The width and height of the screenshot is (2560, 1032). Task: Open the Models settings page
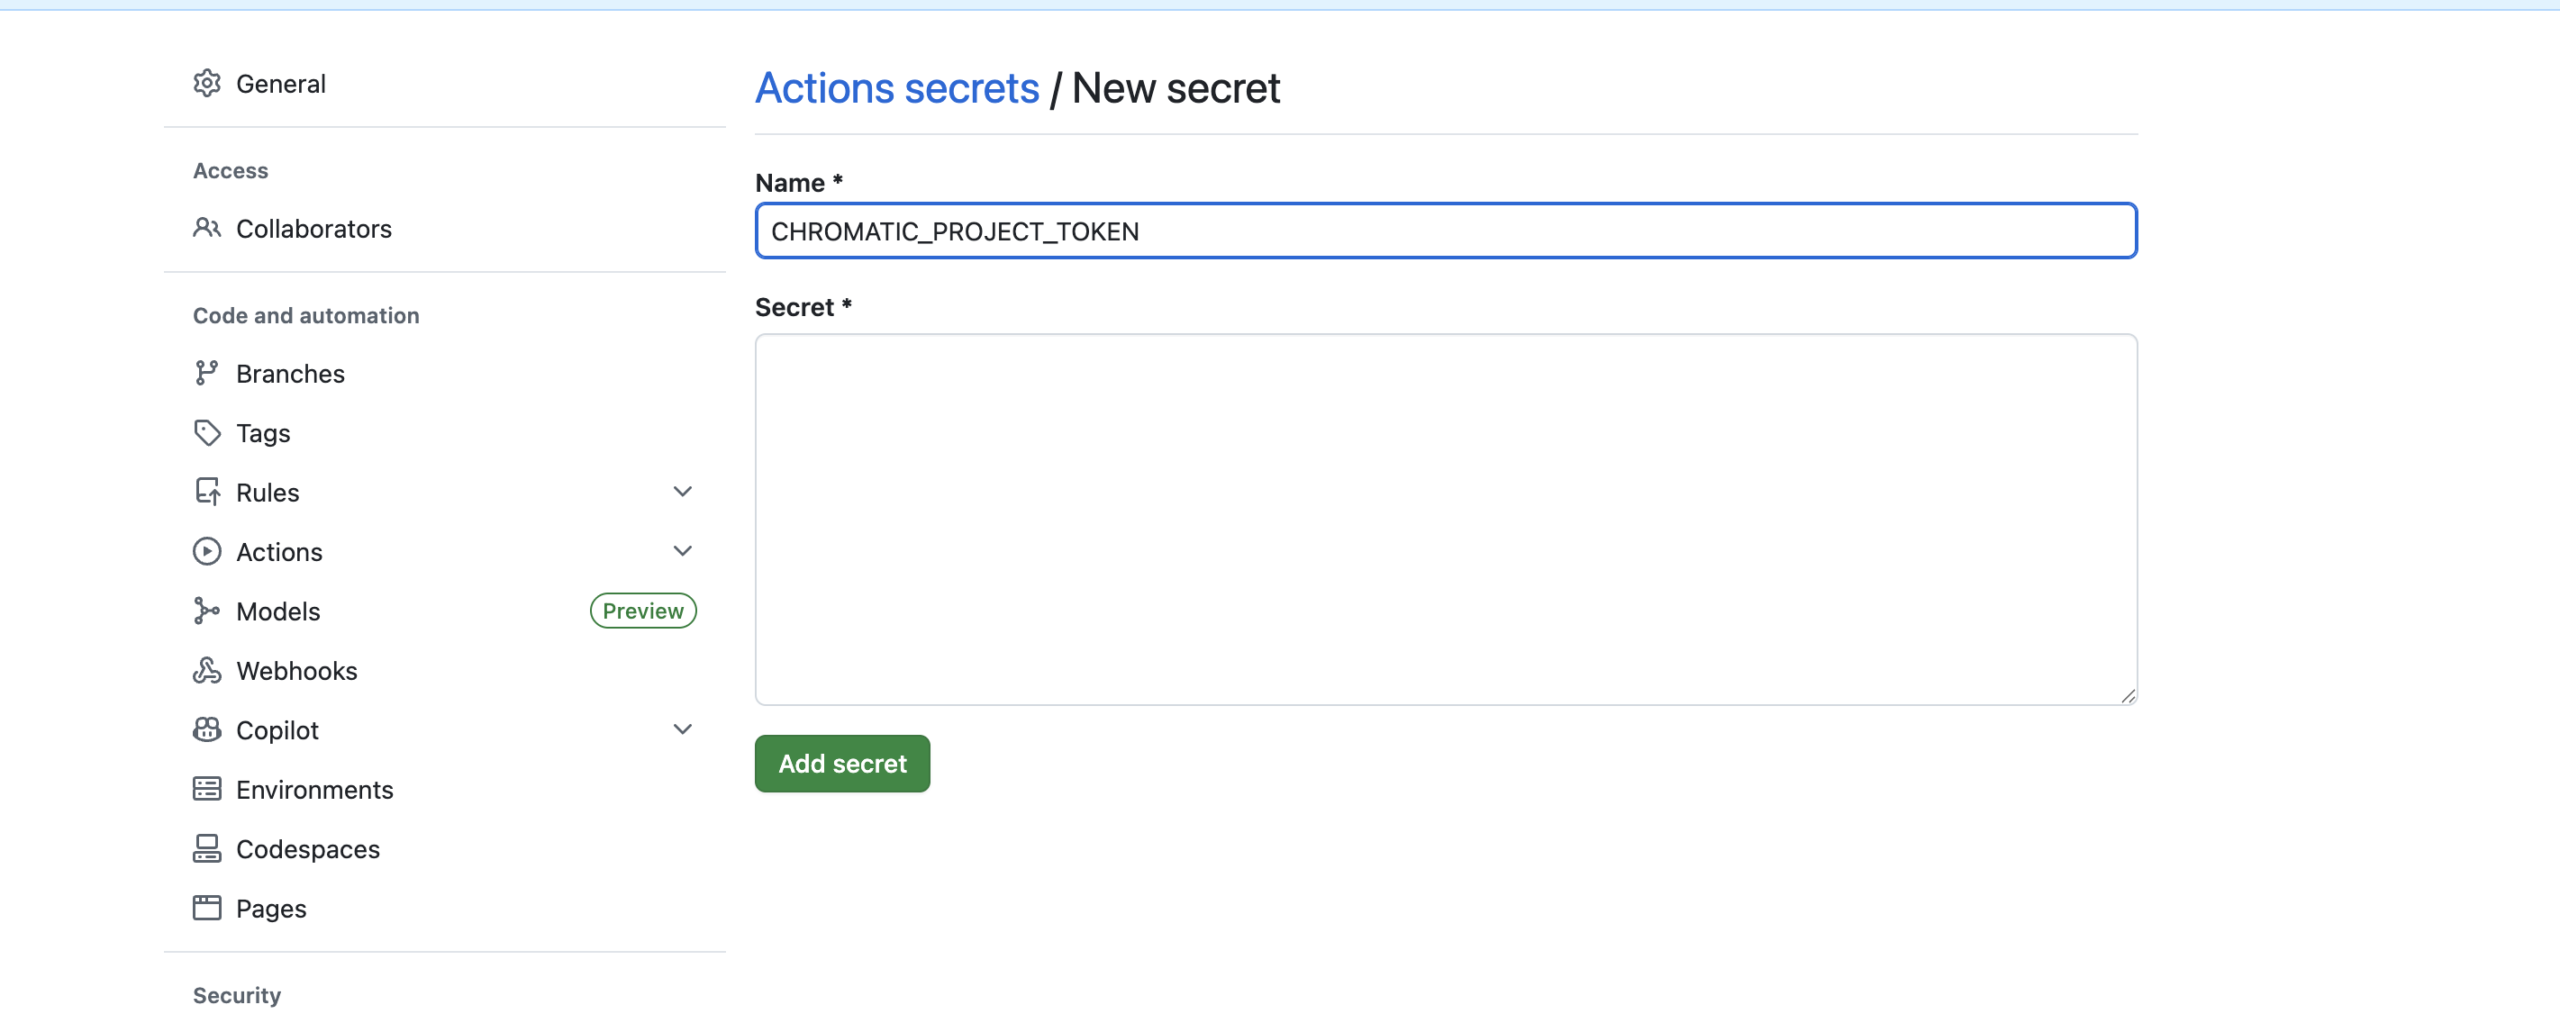click(278, 611)
